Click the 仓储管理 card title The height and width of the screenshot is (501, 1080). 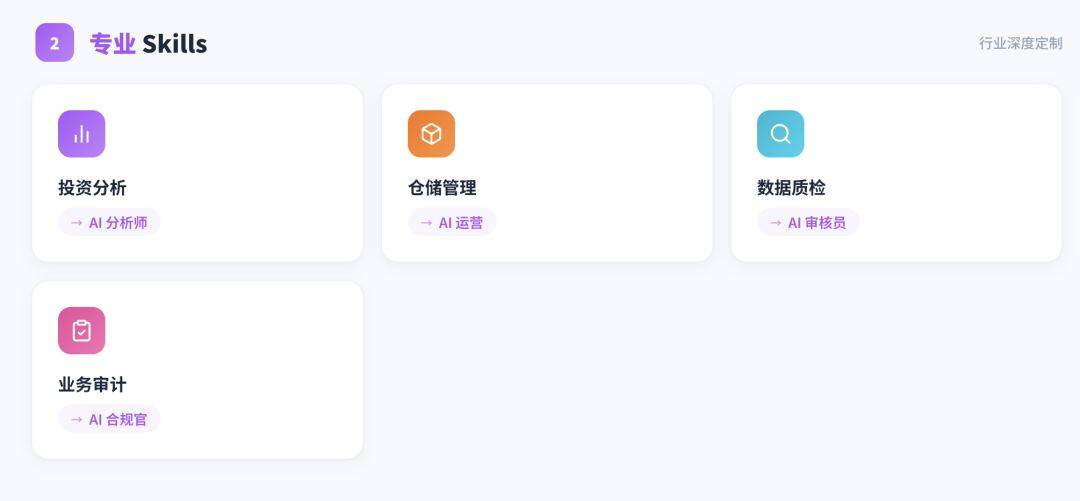[x=442, y=188]
